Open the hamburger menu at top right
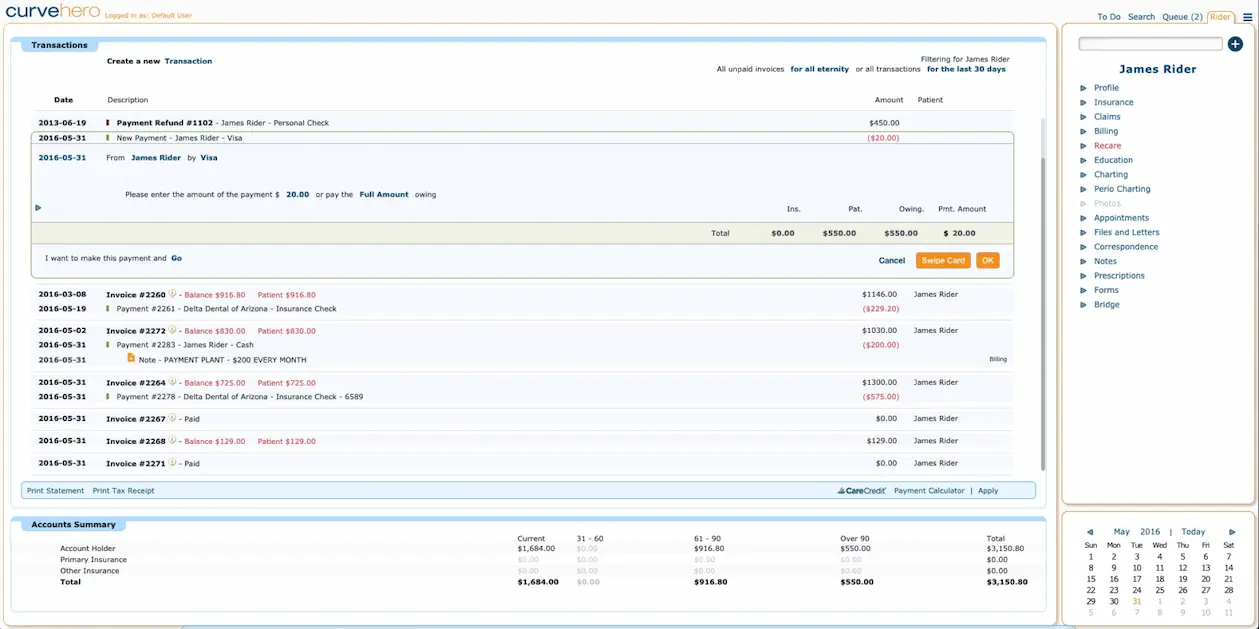1259x629 pixels. 1248,17
